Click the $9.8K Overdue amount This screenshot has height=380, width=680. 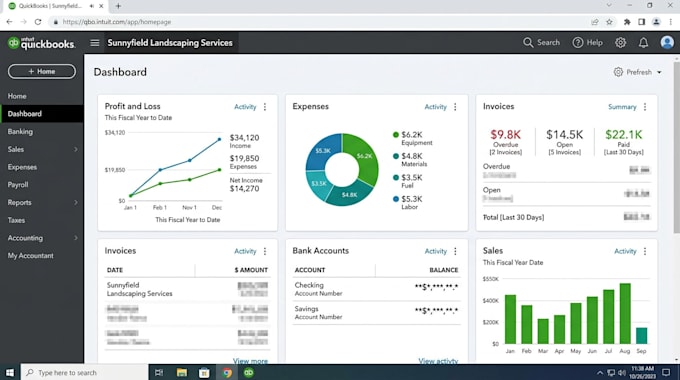tap(506, 134)
